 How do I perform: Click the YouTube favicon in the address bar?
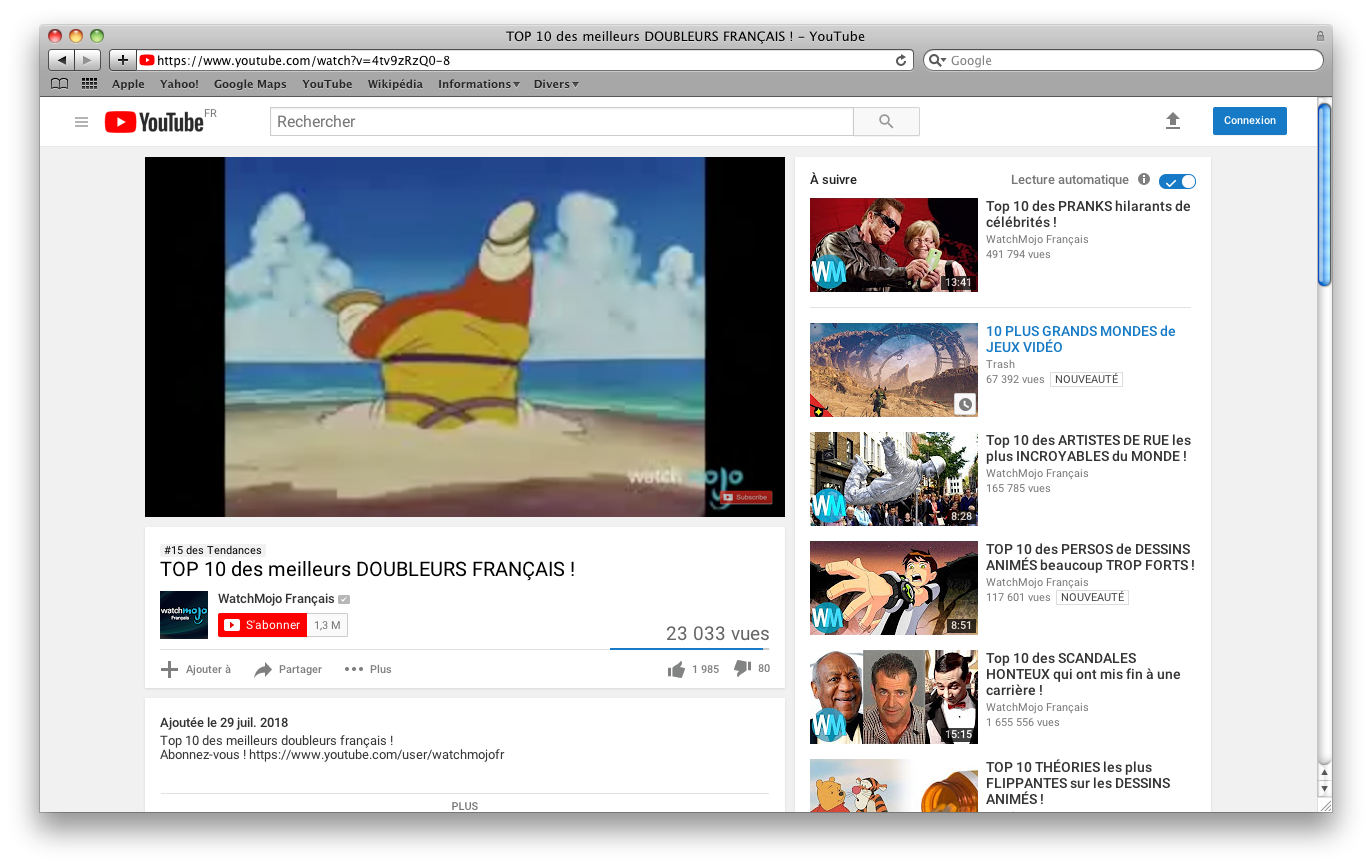point(147,60)
